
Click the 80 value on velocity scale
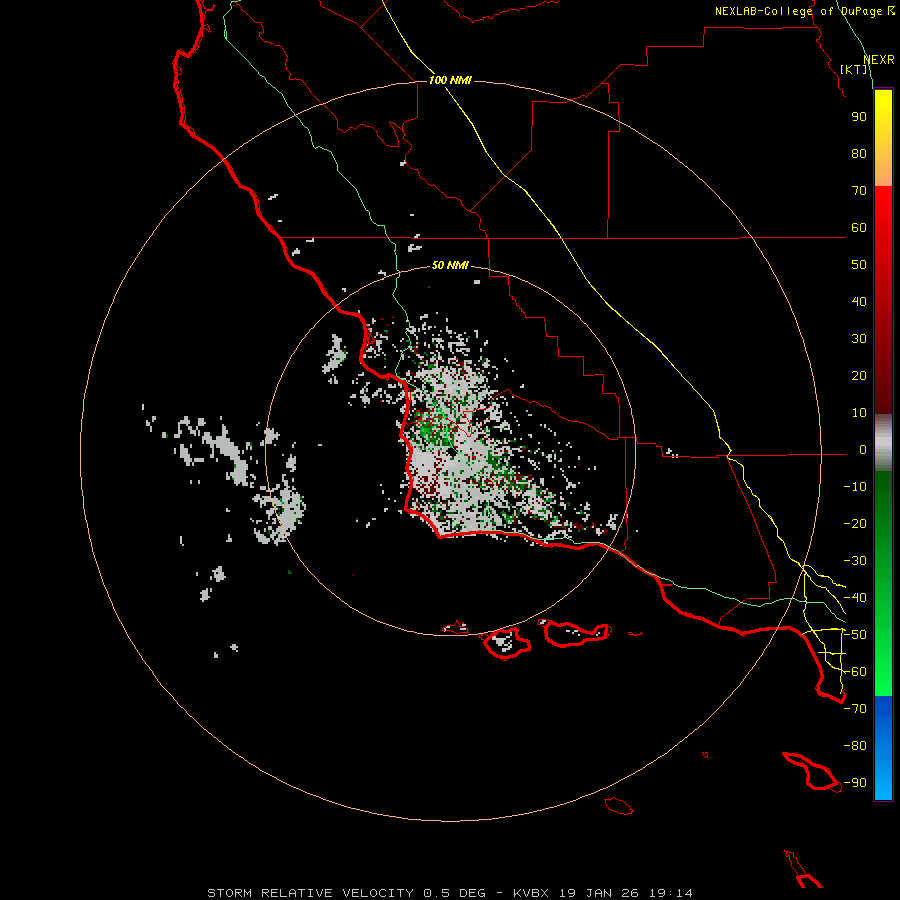click(x=859, y=153)
